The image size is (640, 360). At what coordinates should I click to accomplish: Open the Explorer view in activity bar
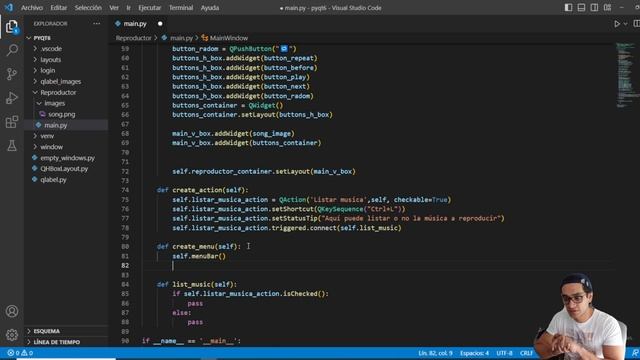coord(12,27)
